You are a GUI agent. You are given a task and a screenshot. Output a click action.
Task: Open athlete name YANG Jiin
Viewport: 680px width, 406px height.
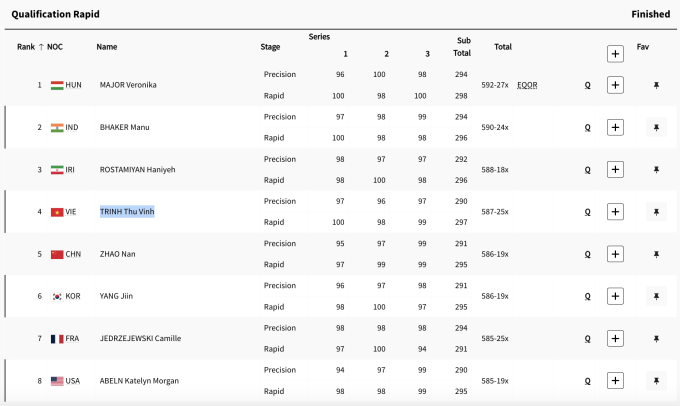pos(116,296)
